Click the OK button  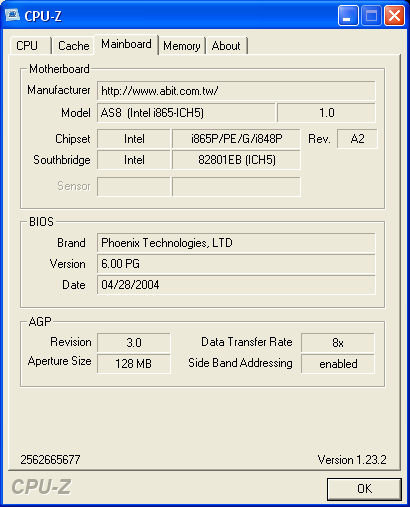(364, 489)
